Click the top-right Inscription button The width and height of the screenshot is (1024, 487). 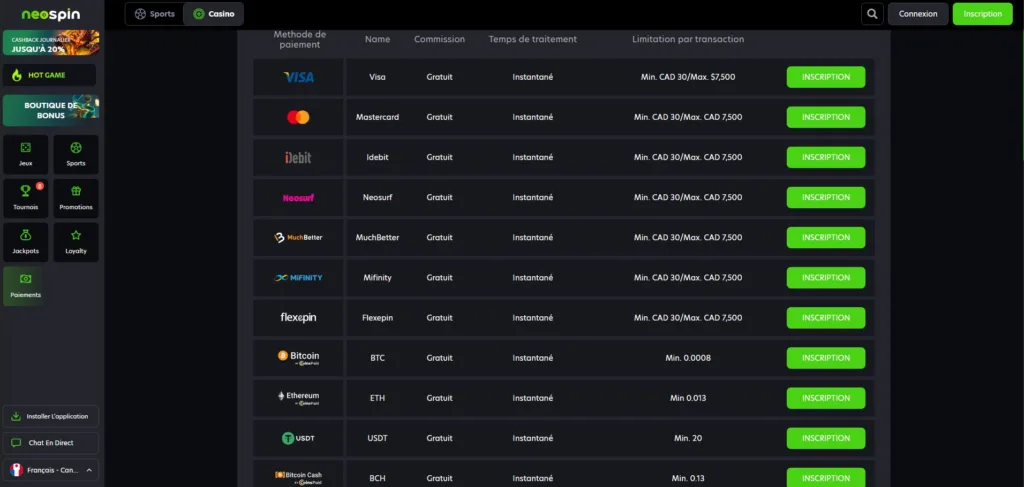[982, 14]
